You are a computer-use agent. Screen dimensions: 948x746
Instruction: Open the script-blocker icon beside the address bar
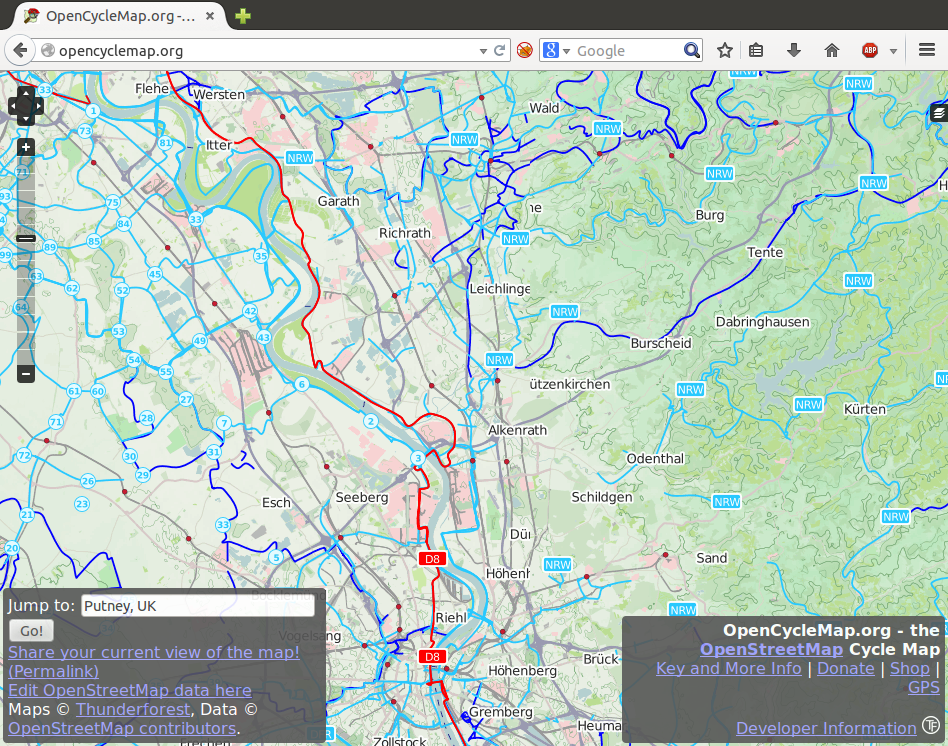pyautogui.click(x=525, y=50)
